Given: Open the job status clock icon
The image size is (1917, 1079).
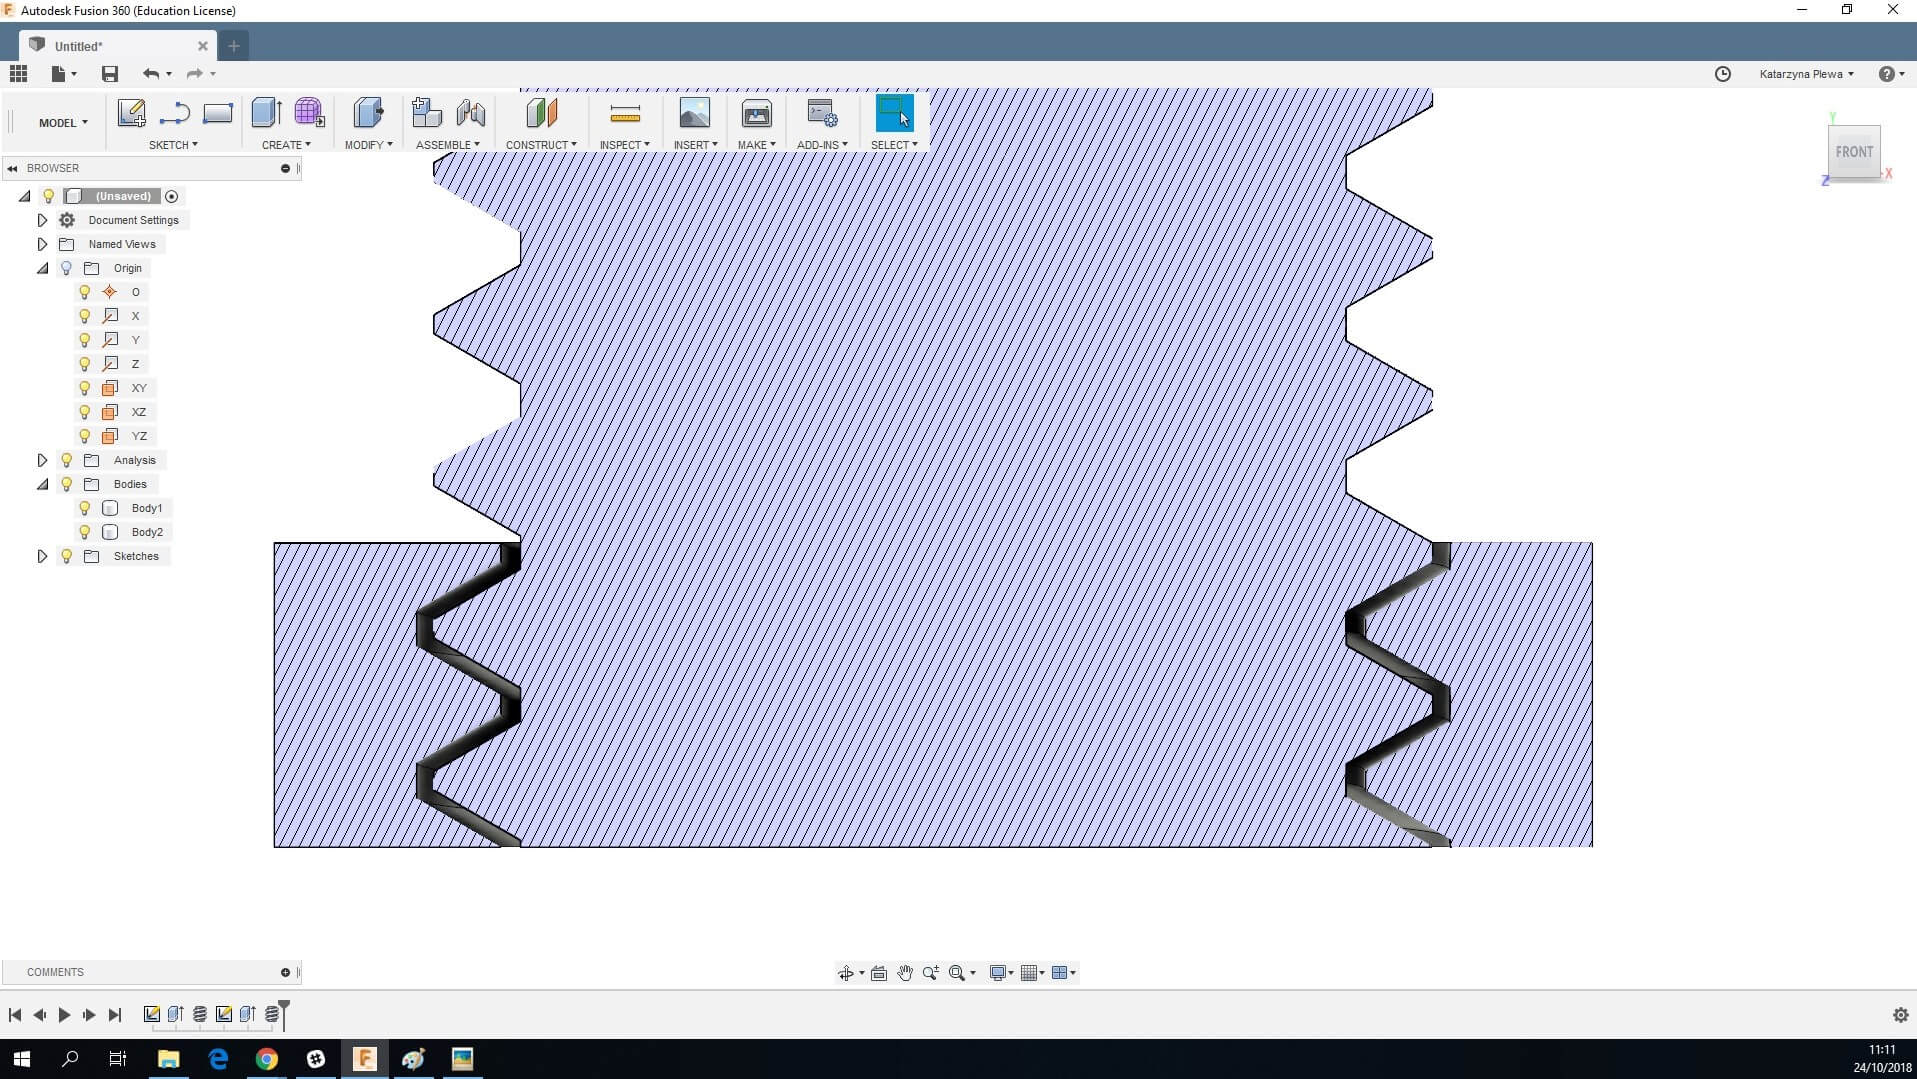Looking at the screenshot, I should pos(1722,74).
